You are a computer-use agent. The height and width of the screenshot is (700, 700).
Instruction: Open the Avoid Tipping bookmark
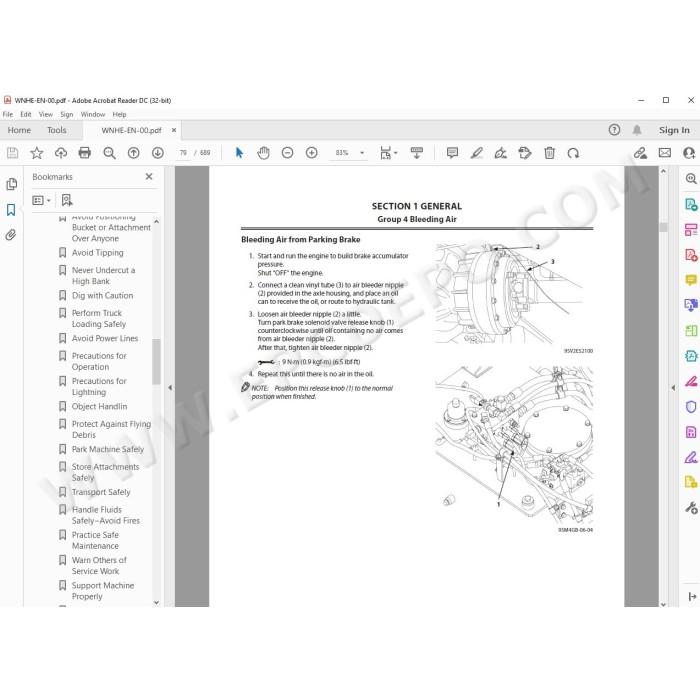click(x=97, y=253)
